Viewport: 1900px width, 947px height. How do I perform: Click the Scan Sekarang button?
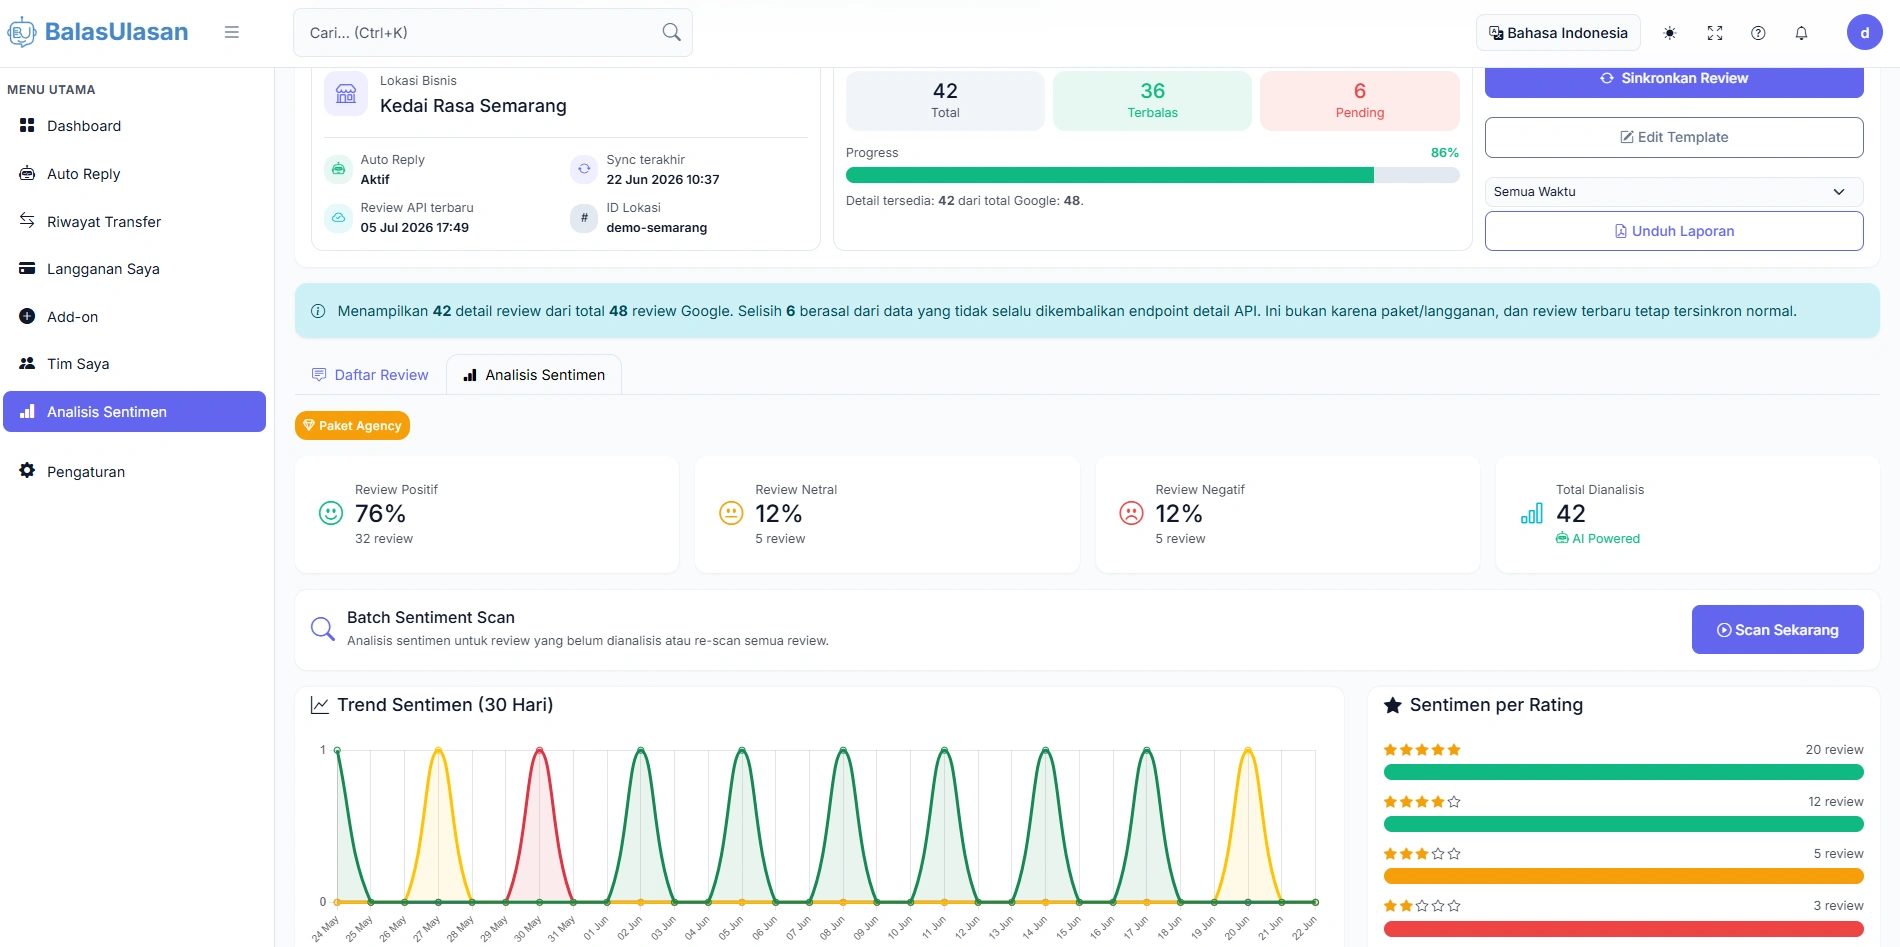pyautogui.click(x=1777, y=630)
